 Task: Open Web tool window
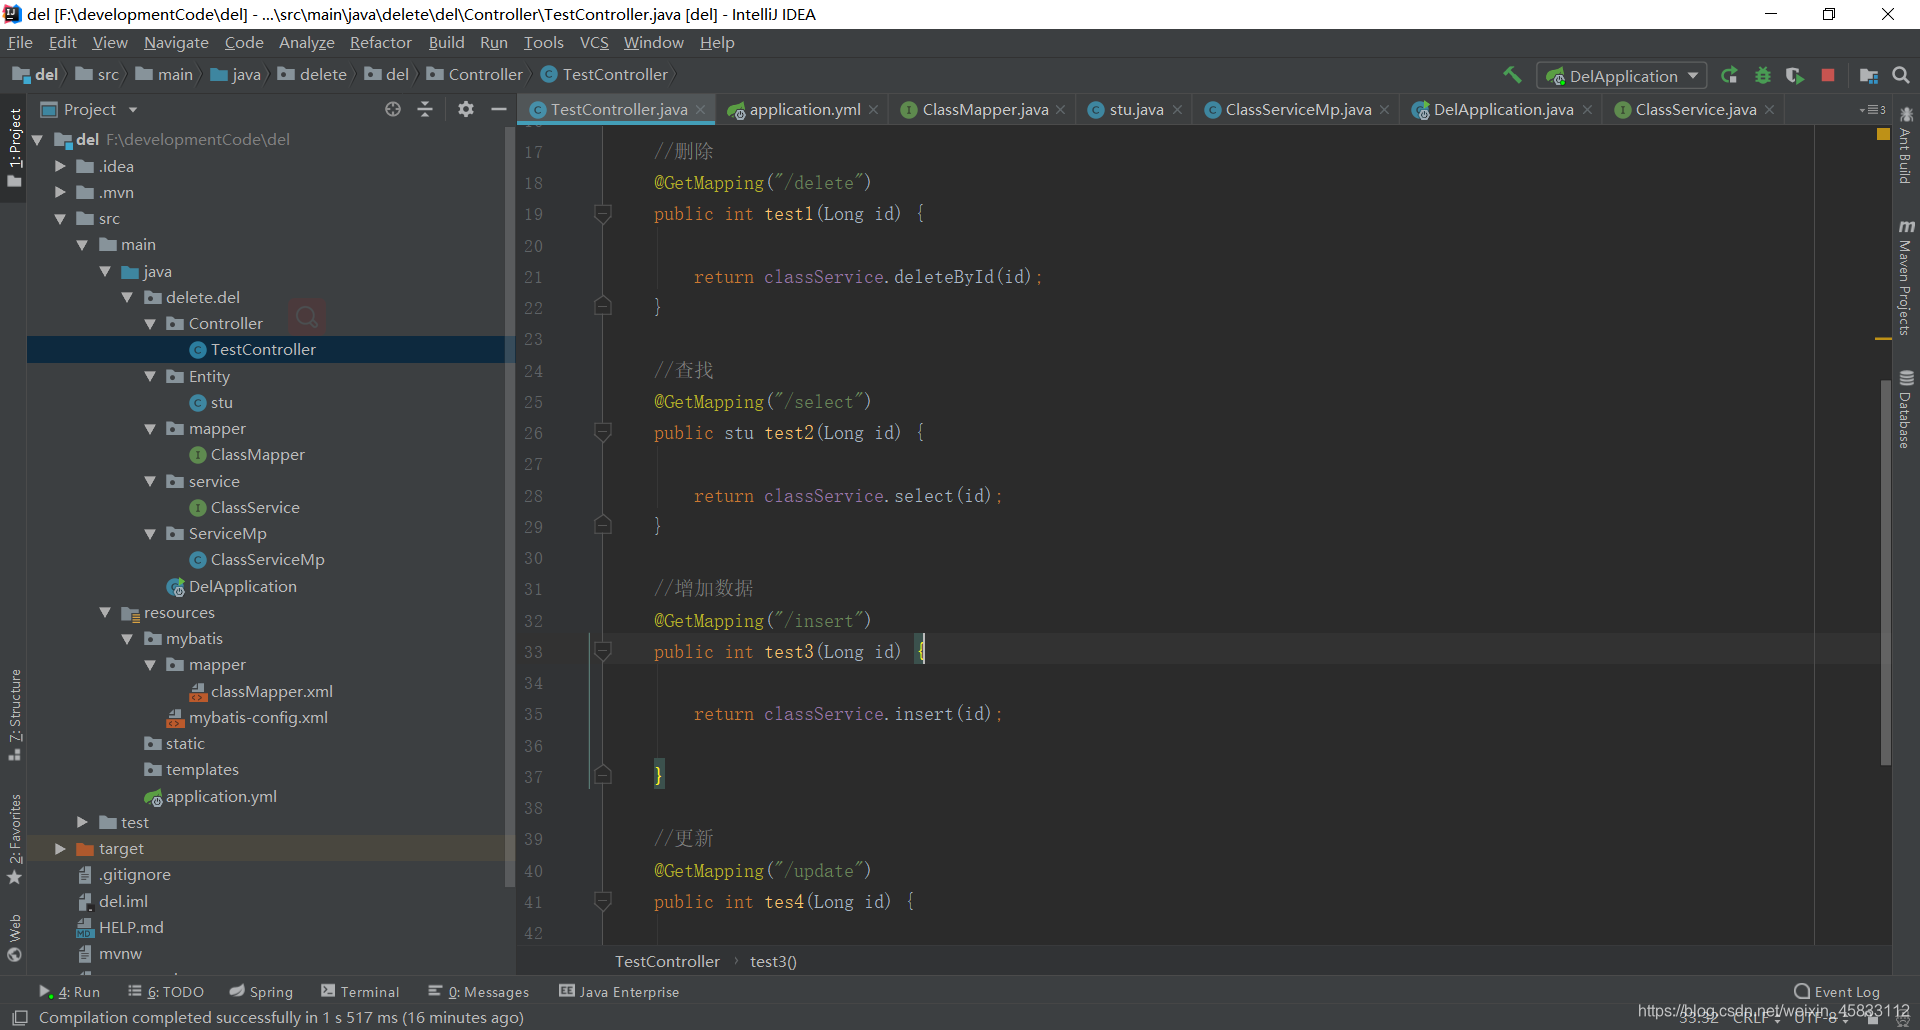pyautogui.click(x=15, y=938)
